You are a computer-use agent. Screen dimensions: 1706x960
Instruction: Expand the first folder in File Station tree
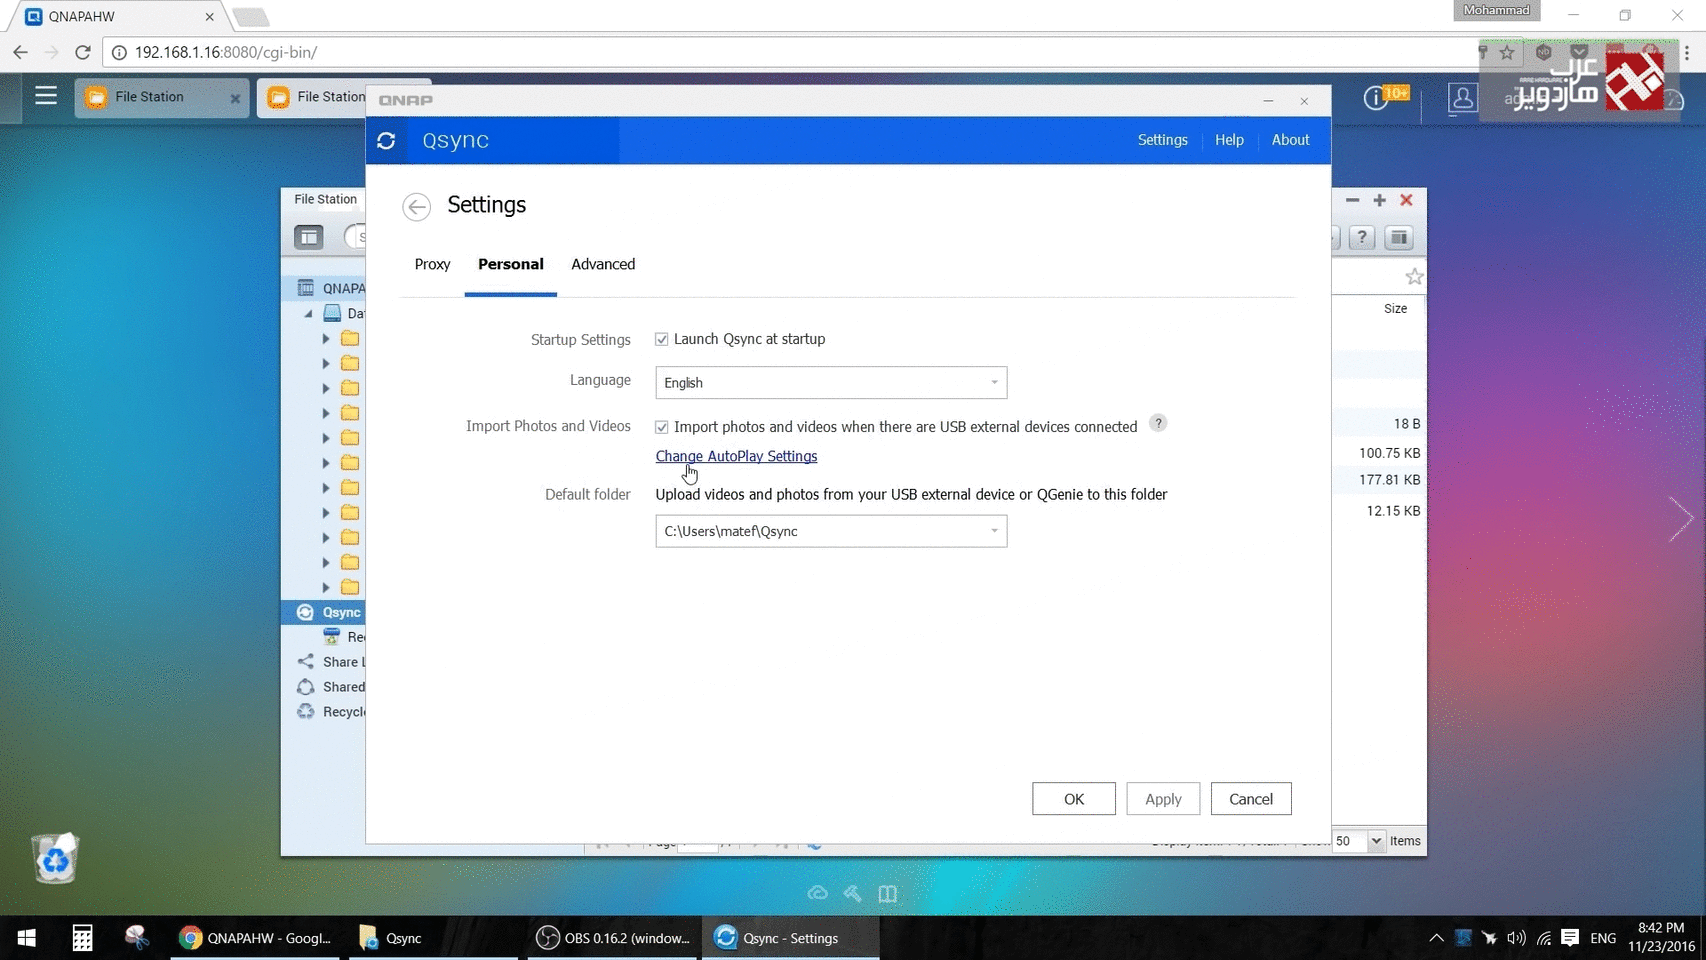coord(326,339)
